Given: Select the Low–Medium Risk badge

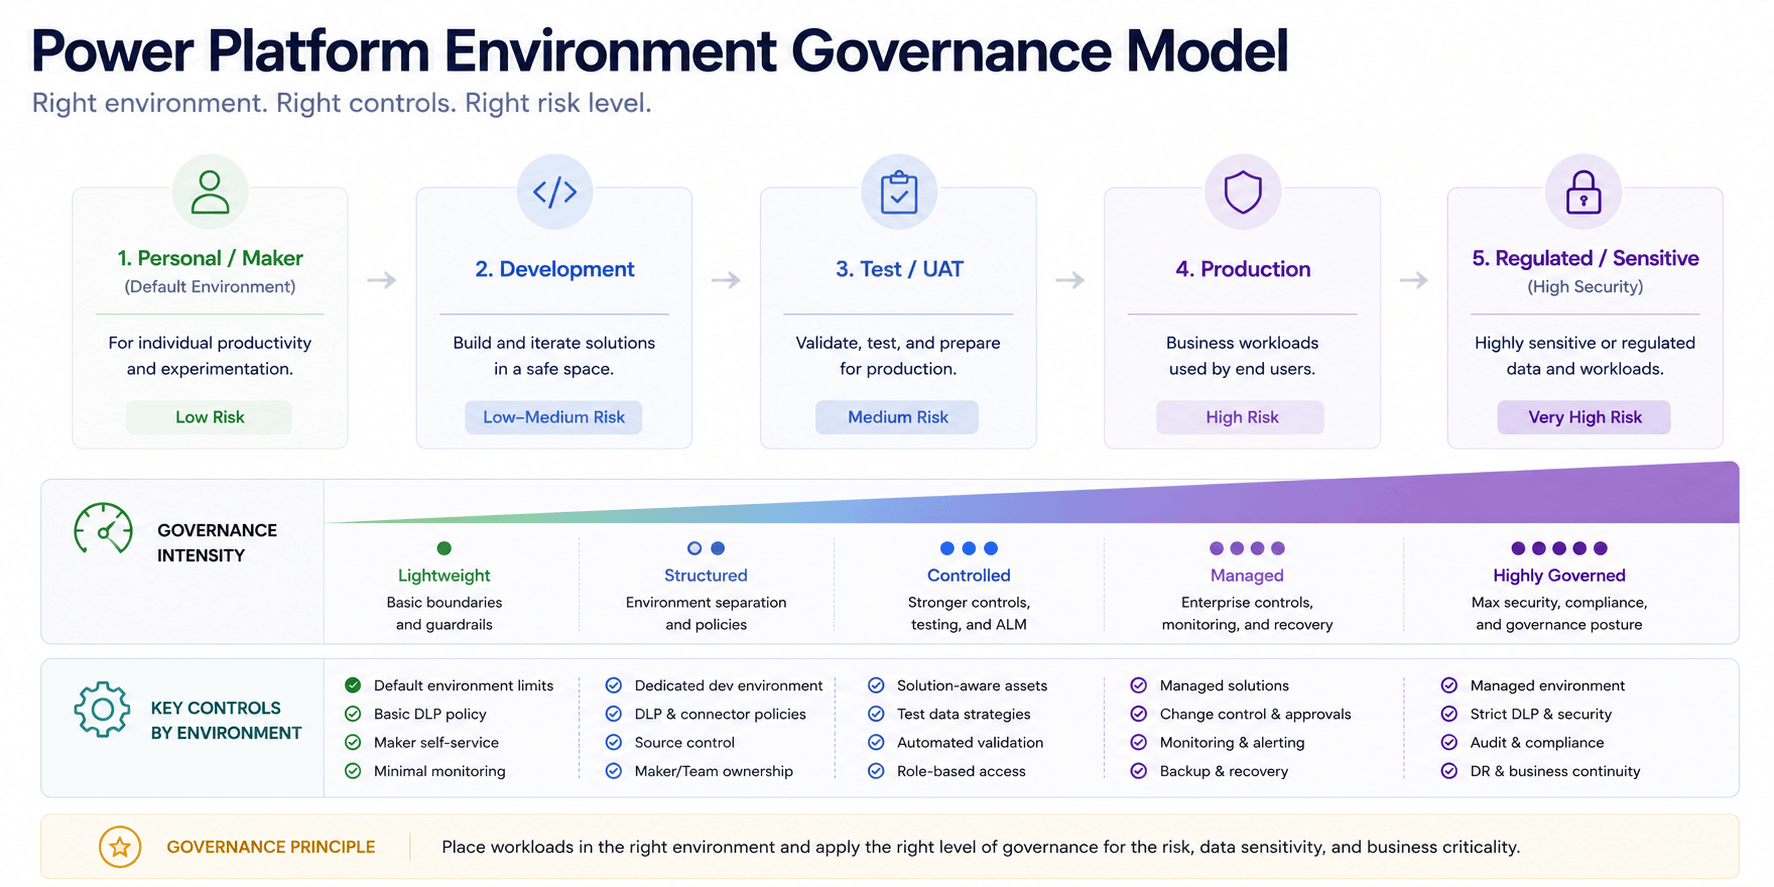Looking at the screenshot, I should 553,417.
